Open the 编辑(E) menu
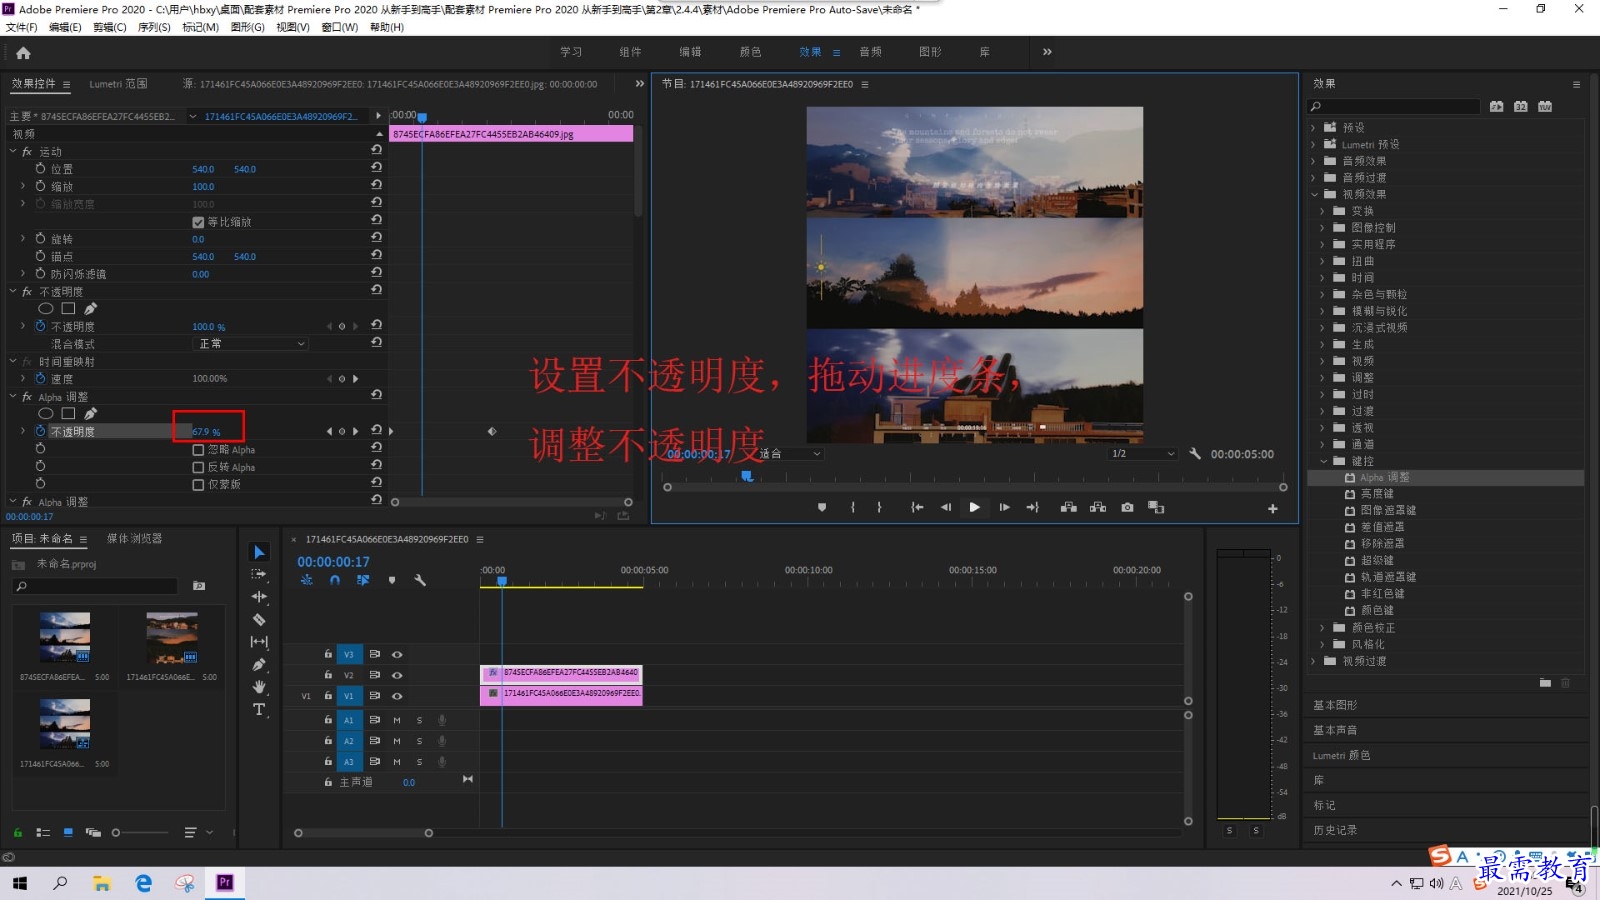1600x900 pixels. (x=65, y=27)
